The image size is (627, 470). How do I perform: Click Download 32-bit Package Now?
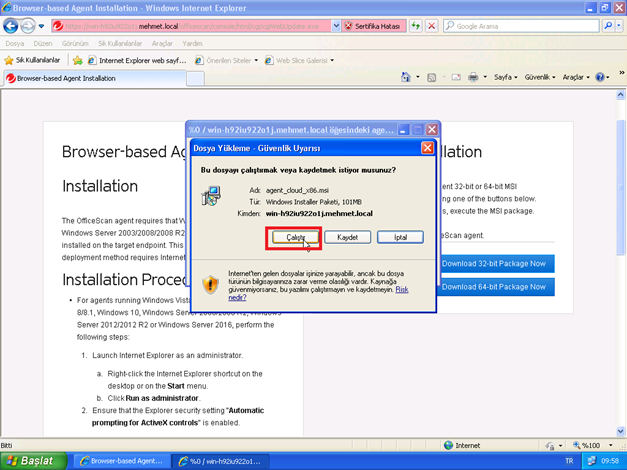pyautogui.click(x=493, y=264)
